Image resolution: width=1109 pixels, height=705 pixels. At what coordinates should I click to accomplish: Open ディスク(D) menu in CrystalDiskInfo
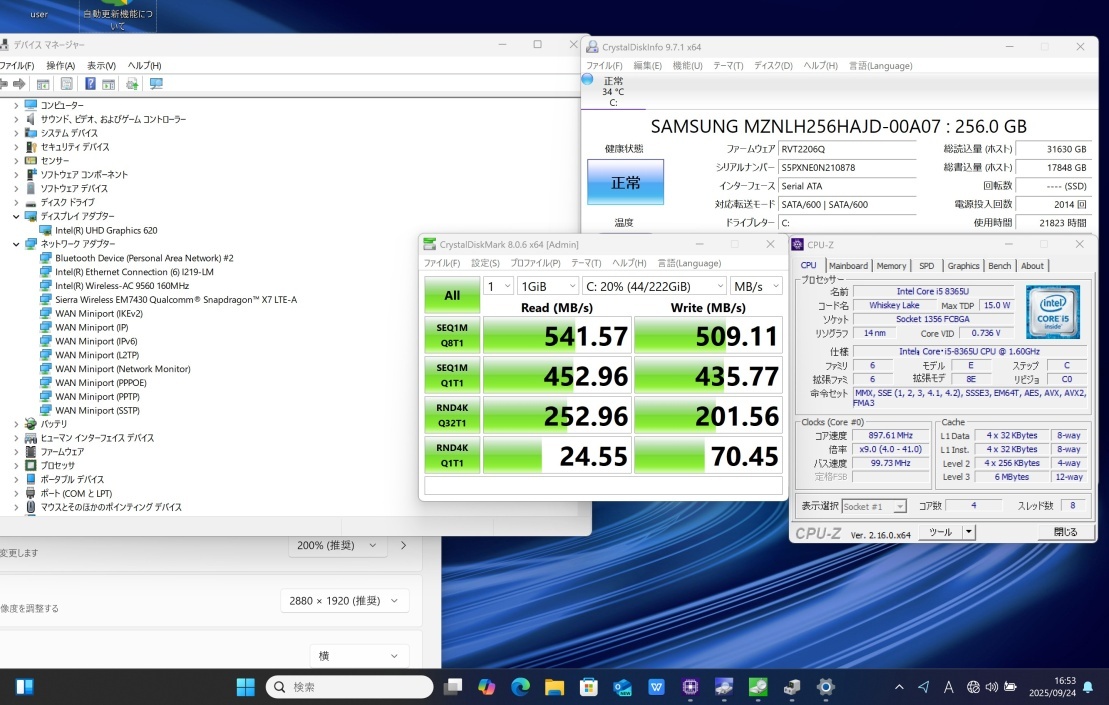pos(773,66)
